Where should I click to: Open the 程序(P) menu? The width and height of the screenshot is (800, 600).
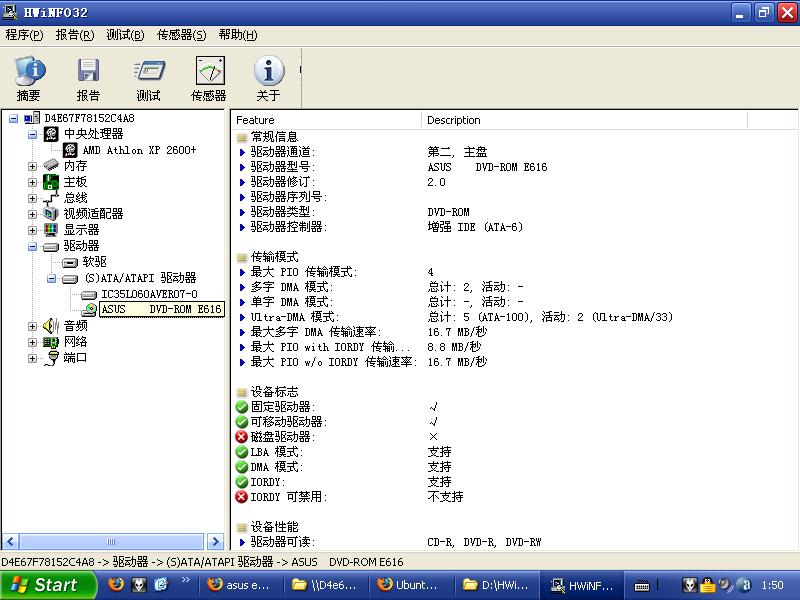[24, 35]
